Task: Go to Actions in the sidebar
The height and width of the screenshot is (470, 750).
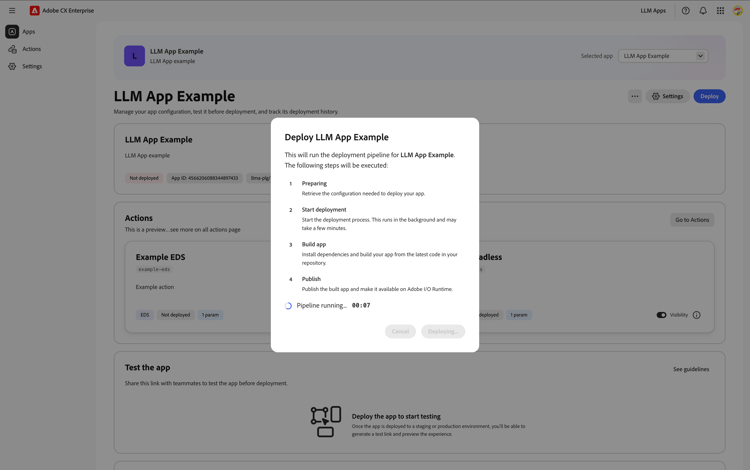Action: pyautogui.click(x=32, y=49)
